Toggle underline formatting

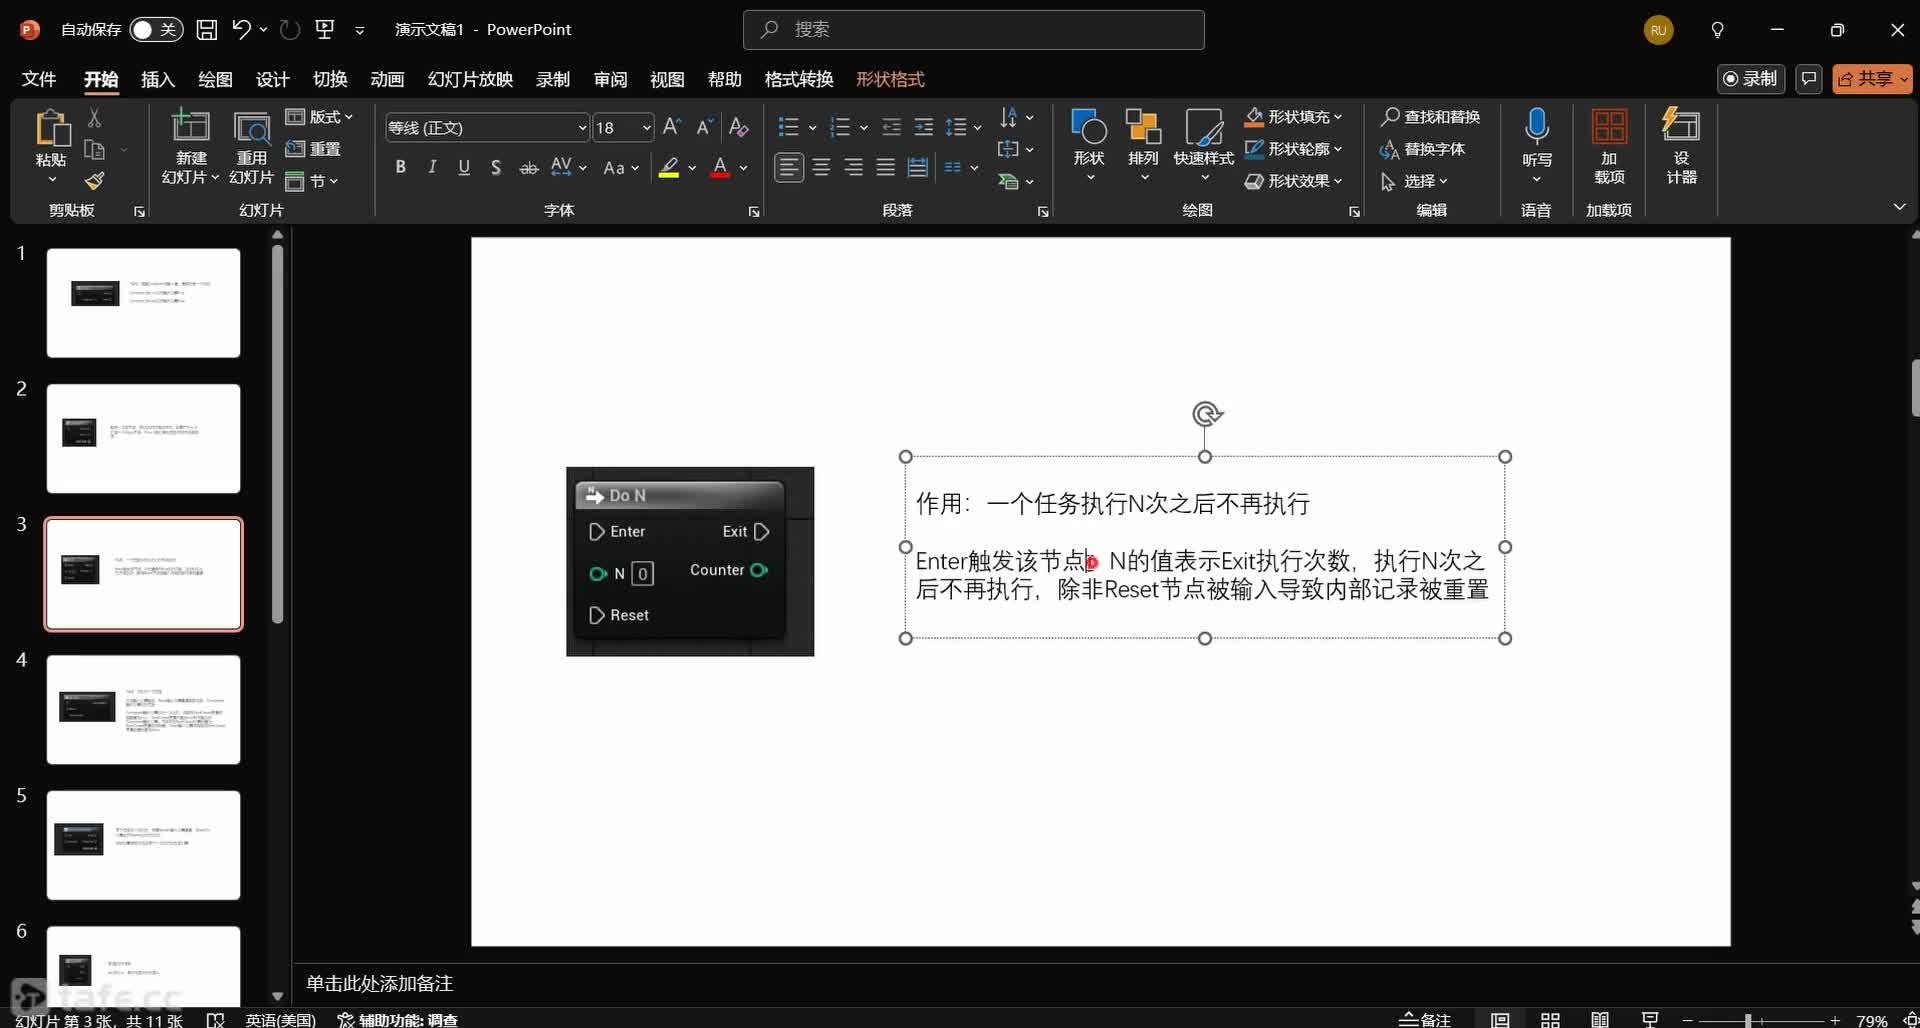click(x=464, y=167)
